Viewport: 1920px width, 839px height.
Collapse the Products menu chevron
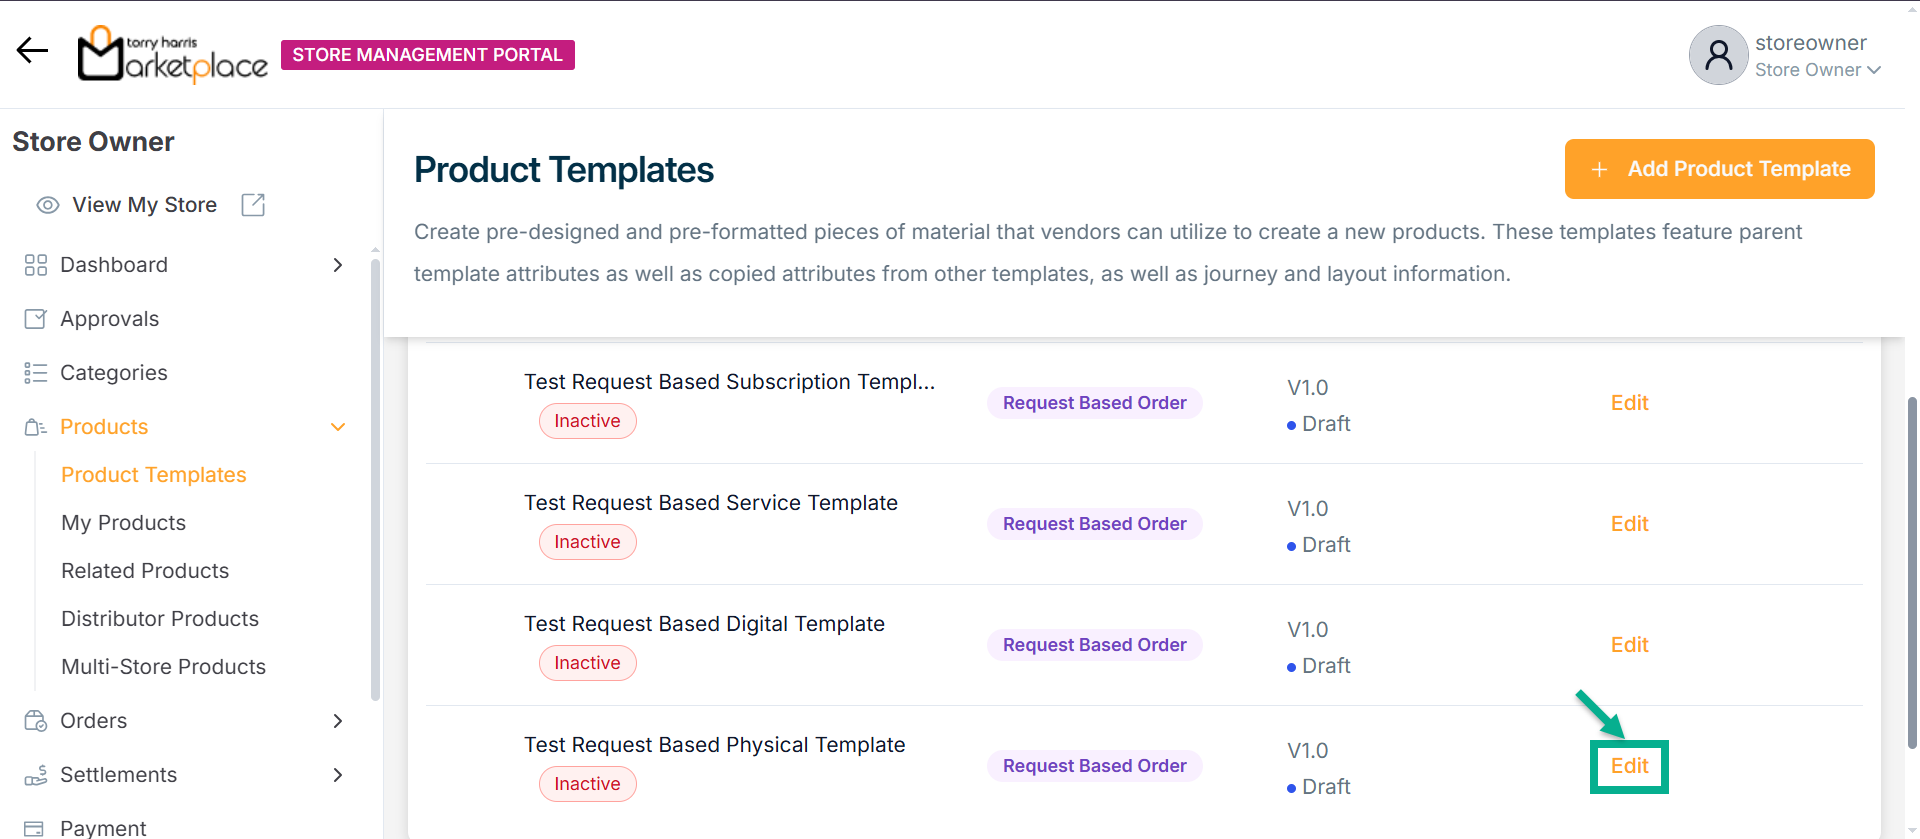(x=338, y=427)
